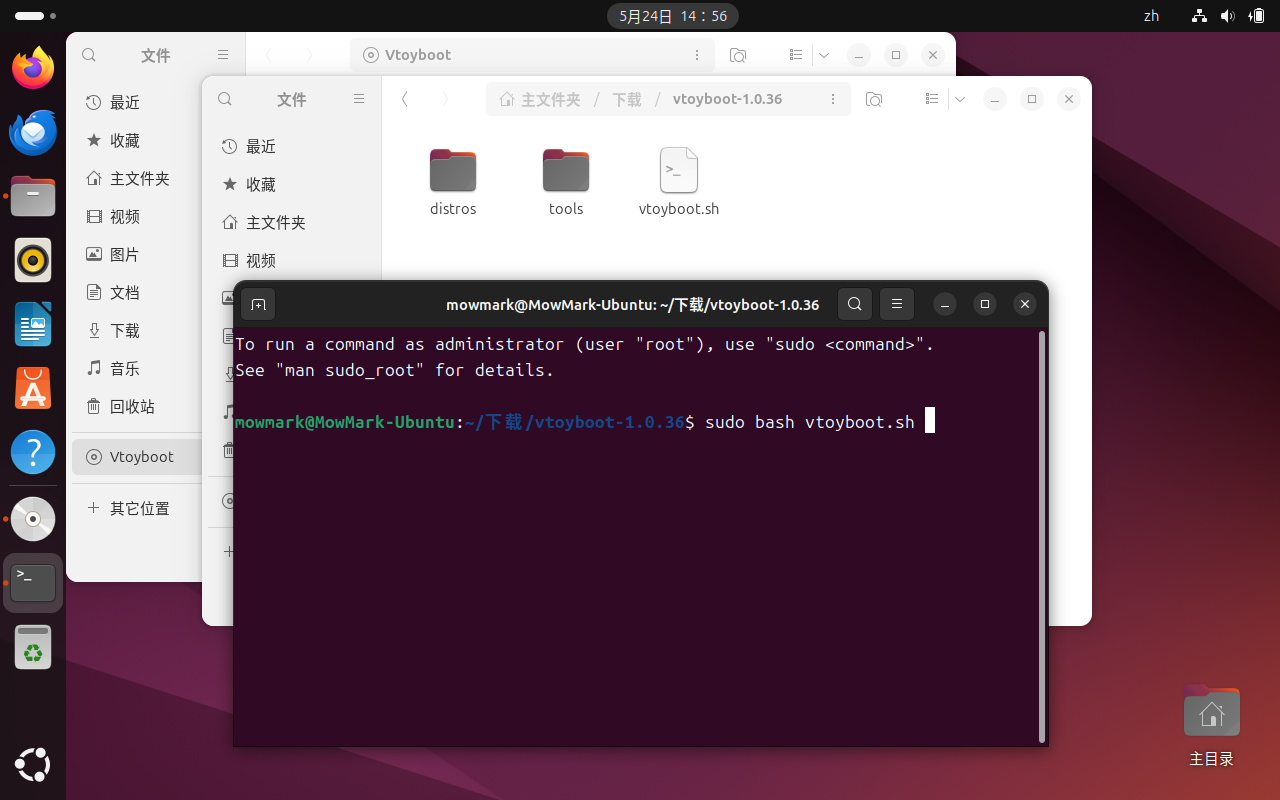Click the network icon in the top bar
This screenshot has width=1280, height=800.
[1200, 16]
